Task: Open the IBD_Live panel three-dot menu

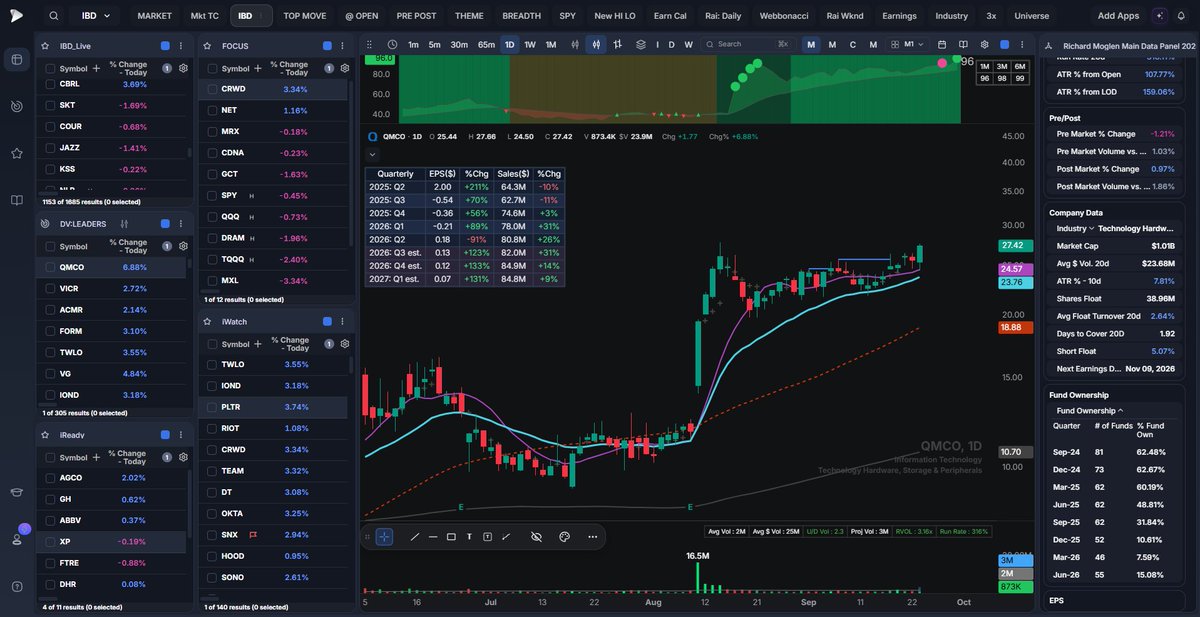Action: coord(180,46)
